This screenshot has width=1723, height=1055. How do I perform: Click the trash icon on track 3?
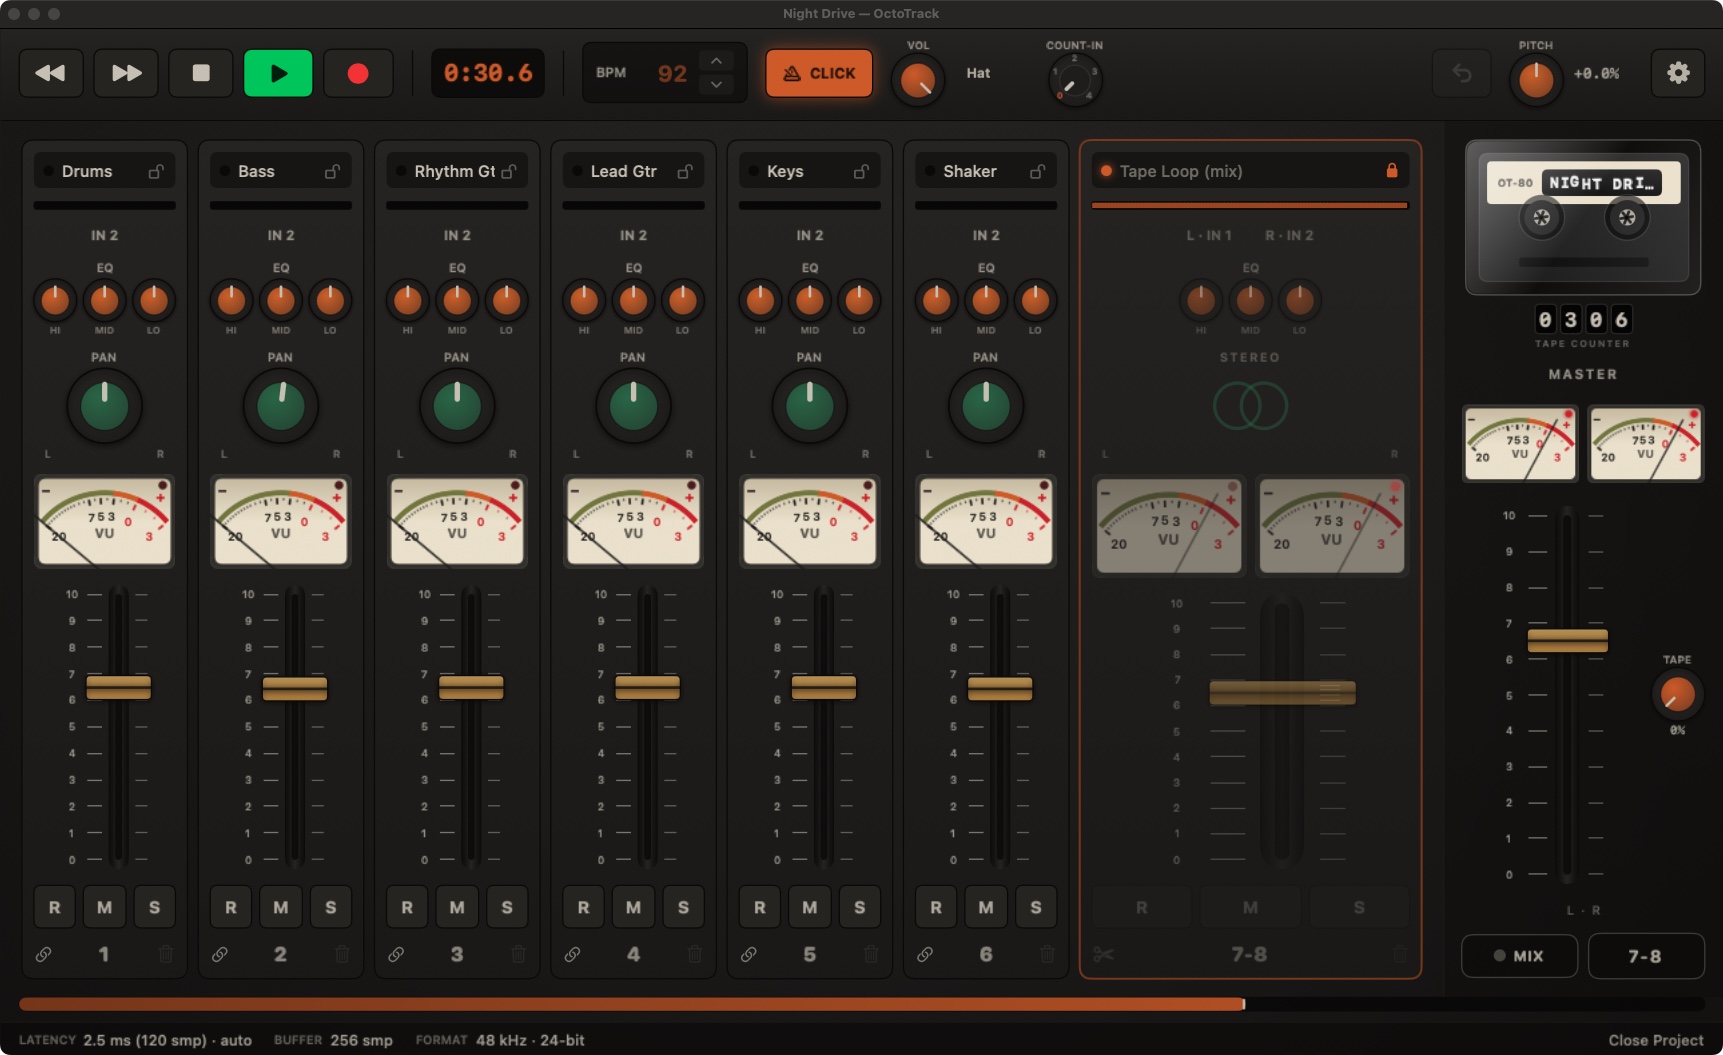[518, 954]
